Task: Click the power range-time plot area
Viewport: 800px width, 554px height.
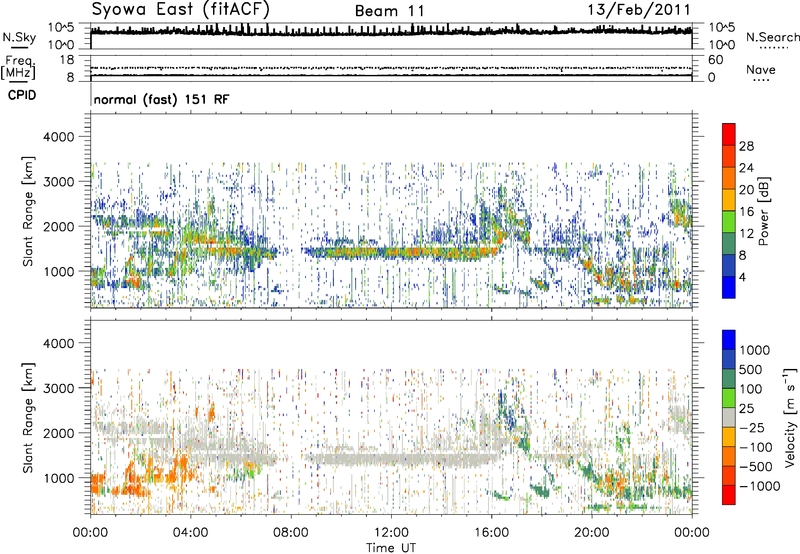Action: click(391, 211)
